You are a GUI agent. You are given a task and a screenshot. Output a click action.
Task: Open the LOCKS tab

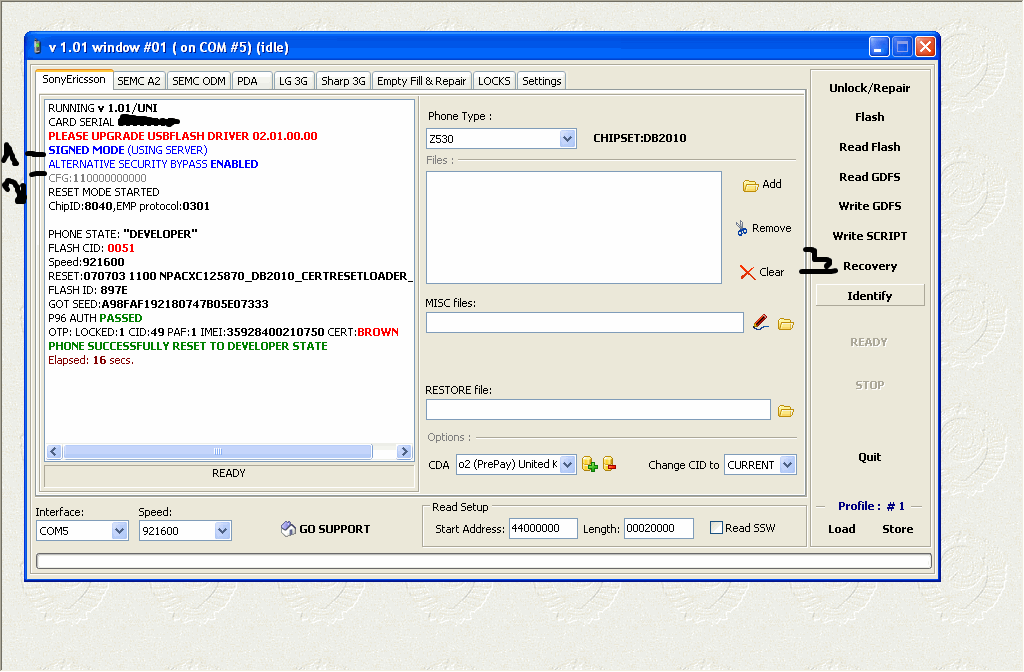pos(494,81)
